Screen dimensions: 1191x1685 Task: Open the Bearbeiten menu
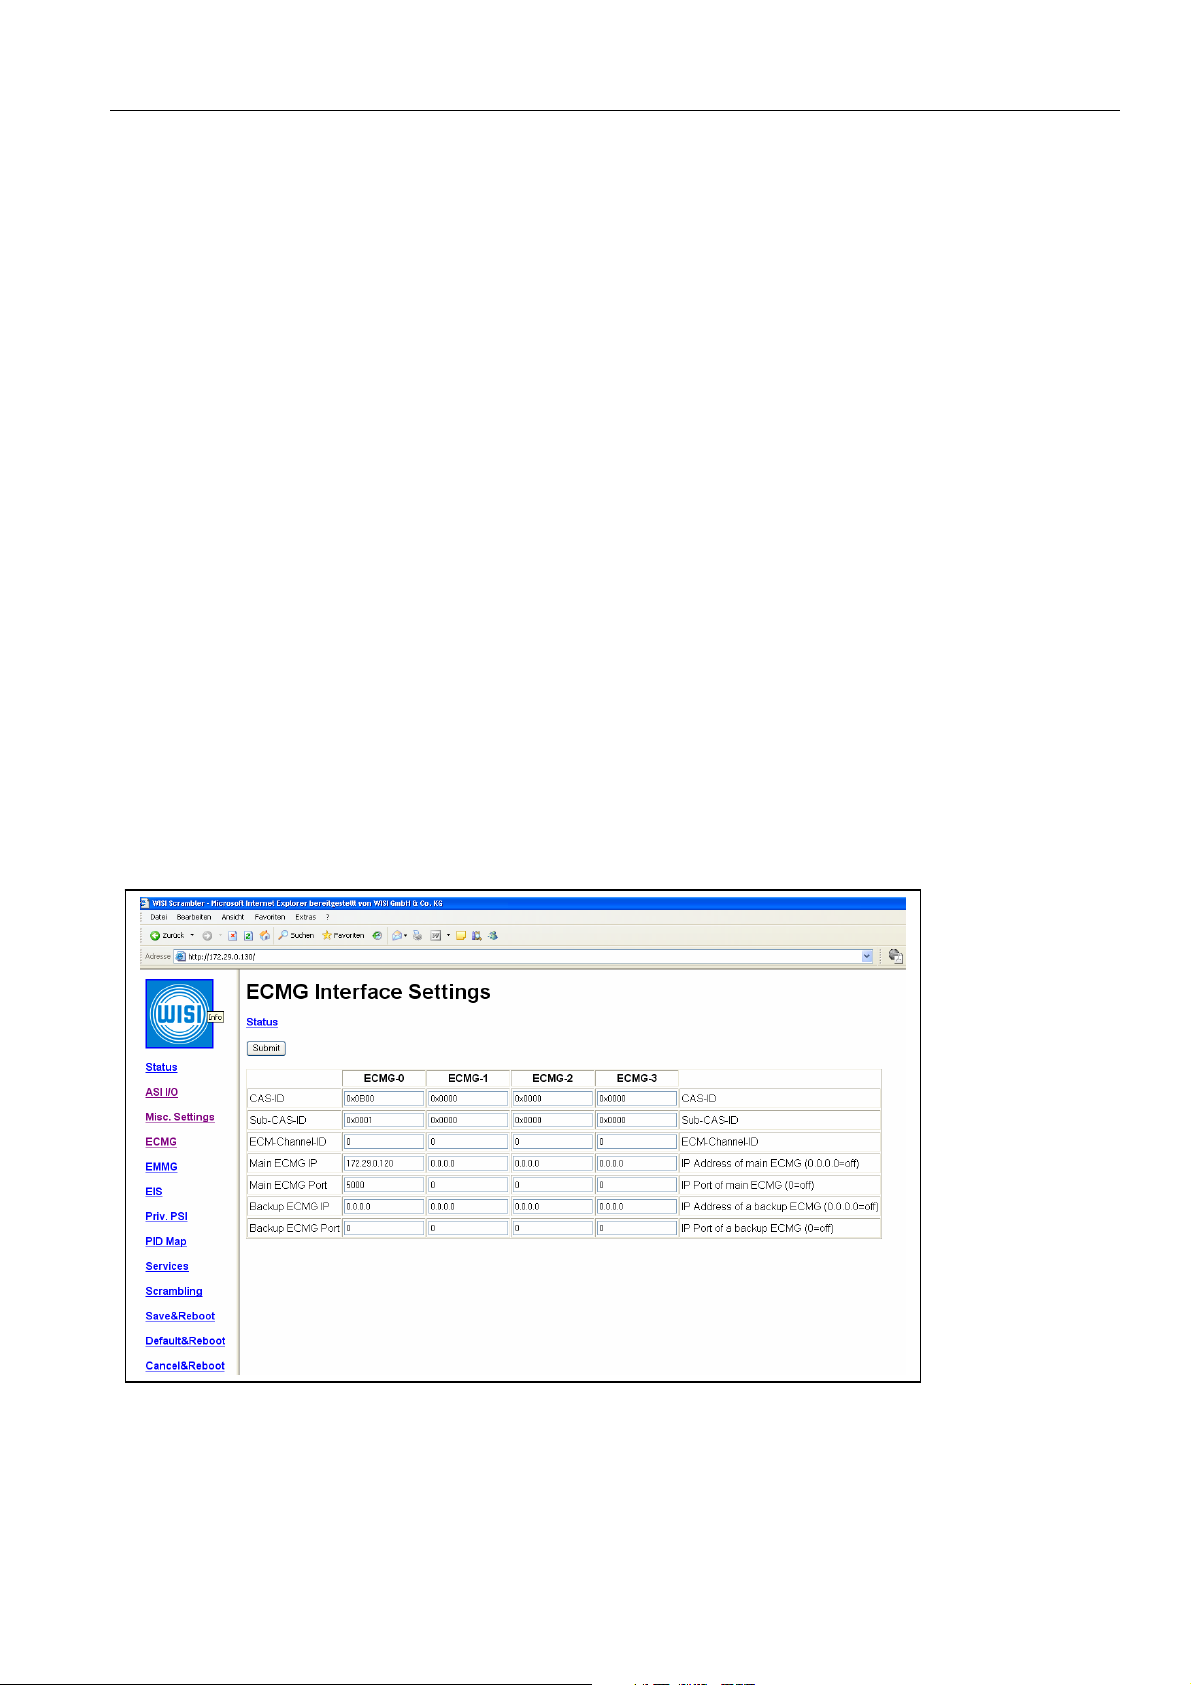194,917
